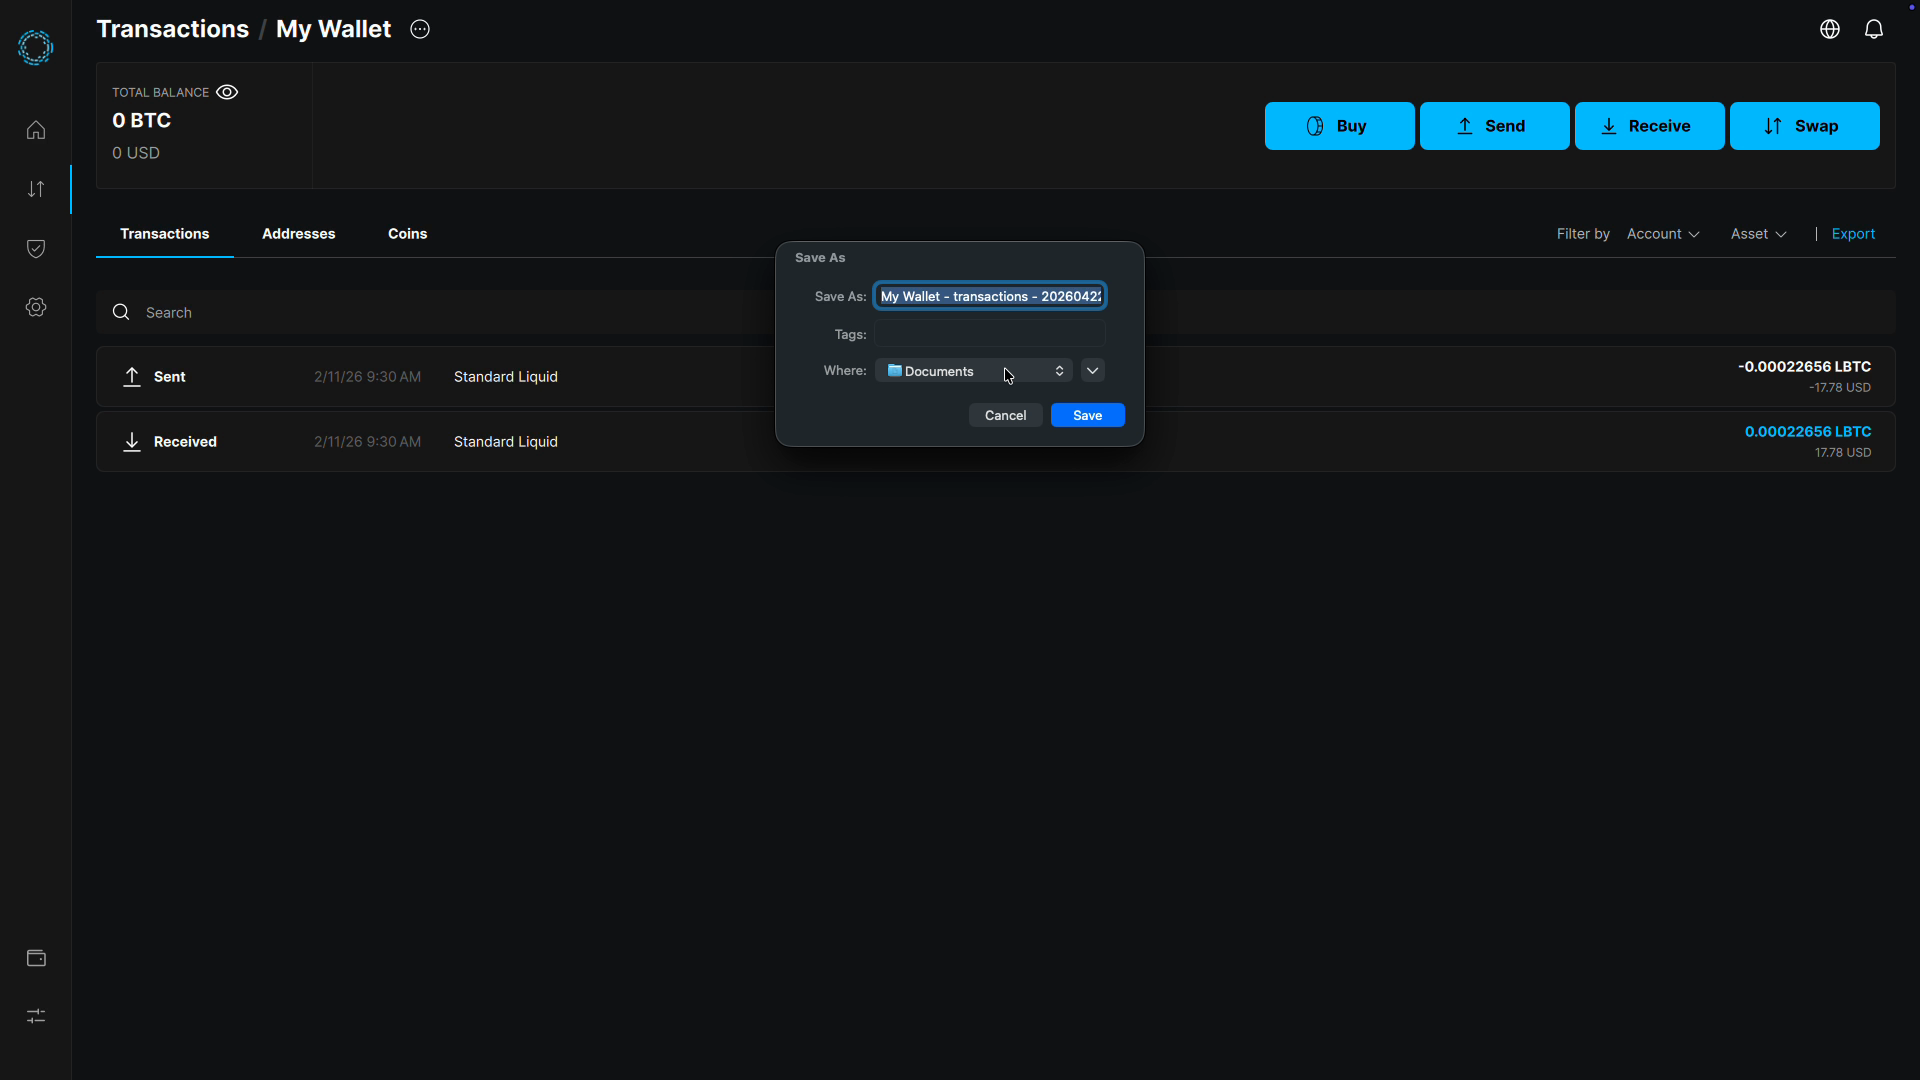
Task: Open the Settings gear in the sidebar
Action: pos(36,307)
